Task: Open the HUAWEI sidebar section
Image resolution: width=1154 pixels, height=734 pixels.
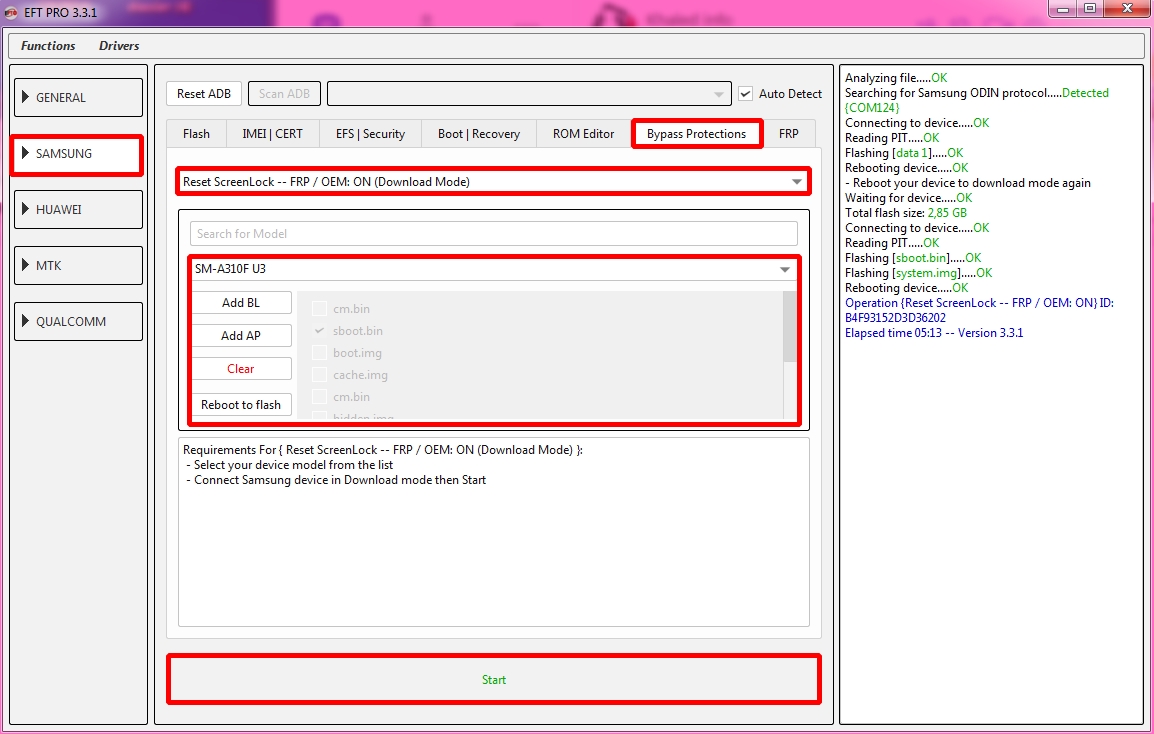Action: (x=79, y=210)
